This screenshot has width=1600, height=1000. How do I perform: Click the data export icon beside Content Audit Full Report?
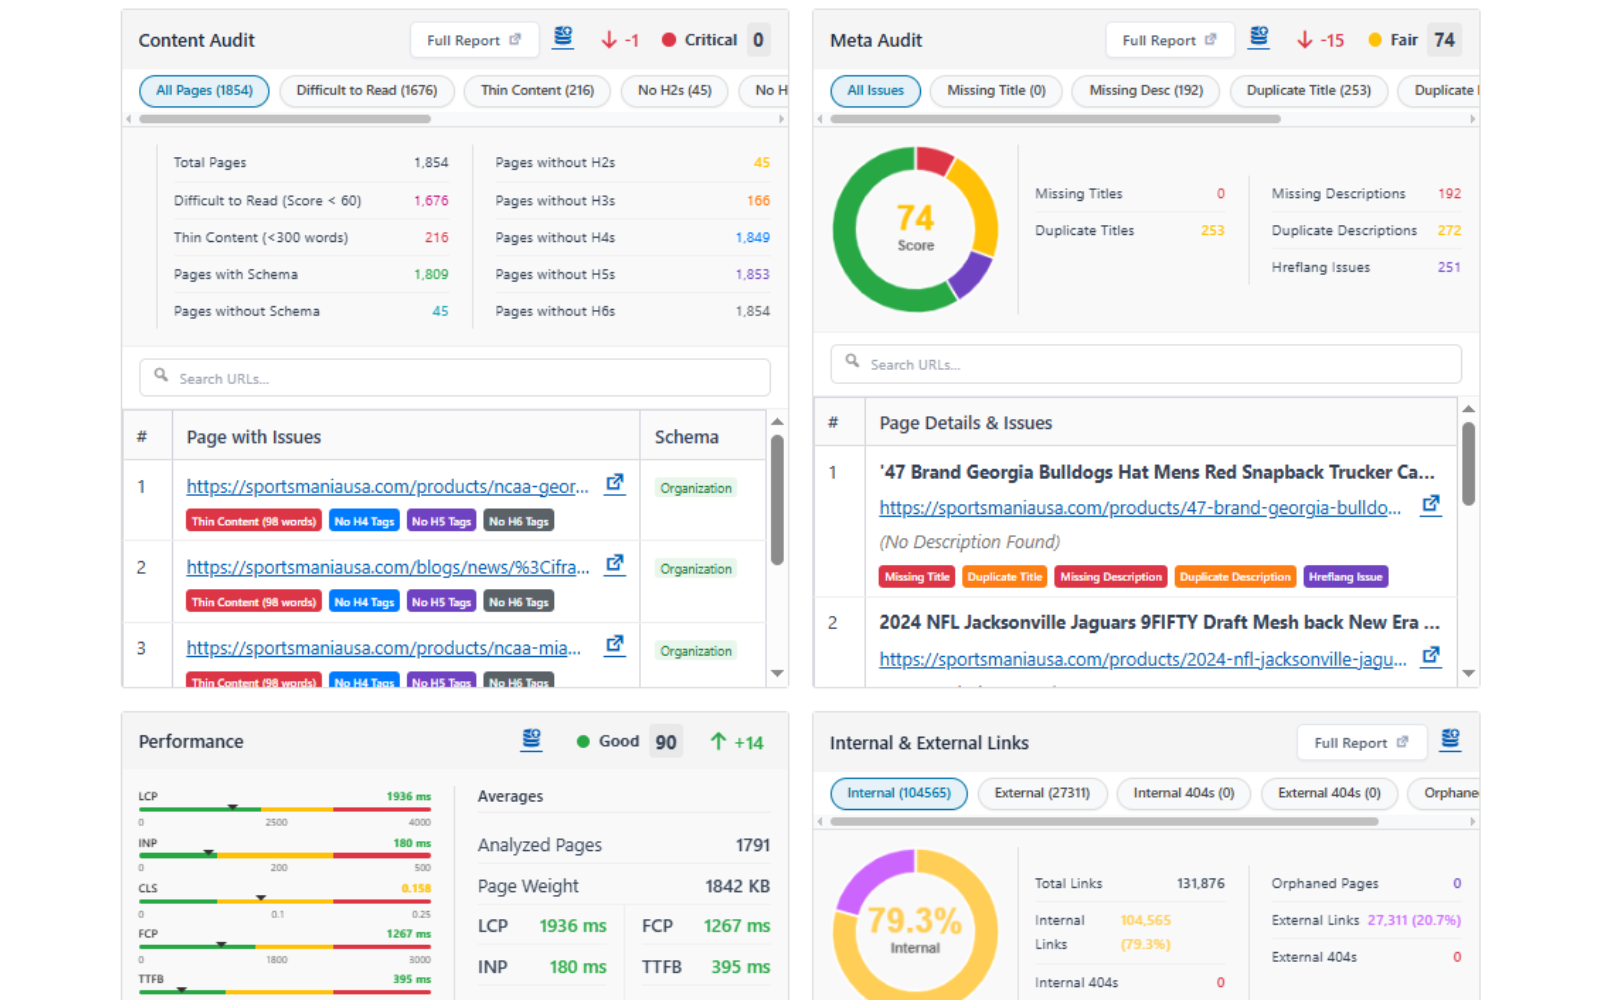[x=563, y=38]
